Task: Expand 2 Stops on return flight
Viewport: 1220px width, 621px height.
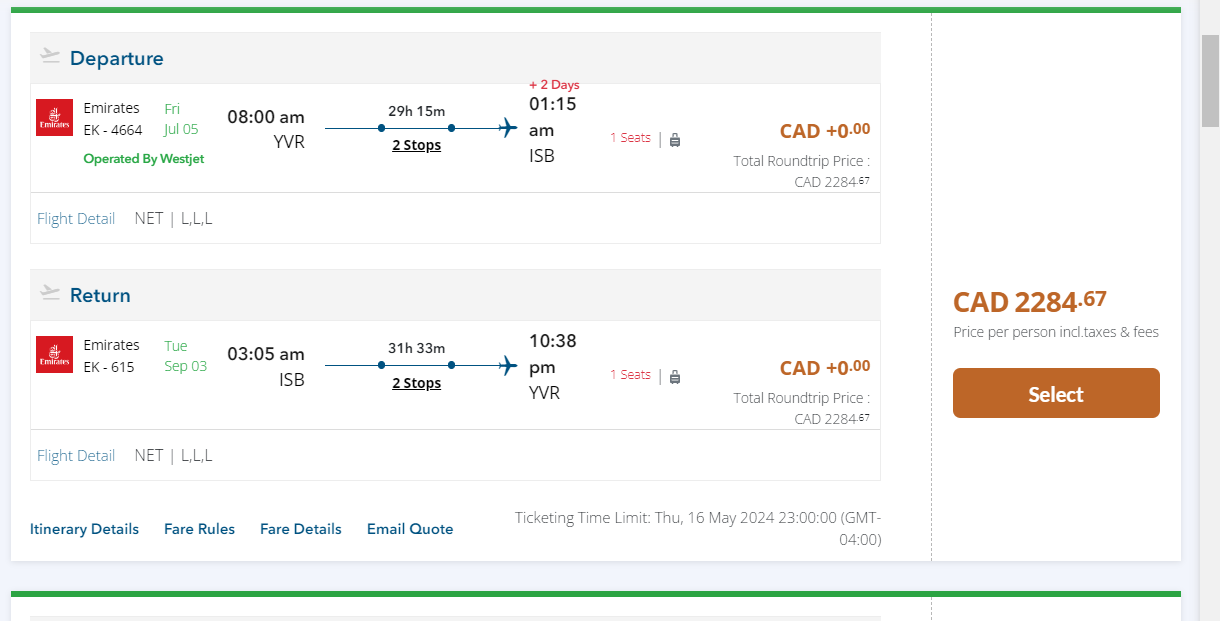Action: [416, 383]
